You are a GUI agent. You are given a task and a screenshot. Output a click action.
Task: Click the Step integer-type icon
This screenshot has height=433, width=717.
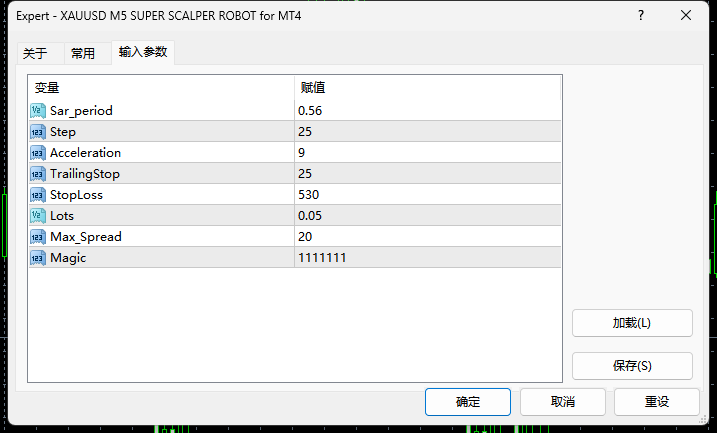[x=38, y=132]
